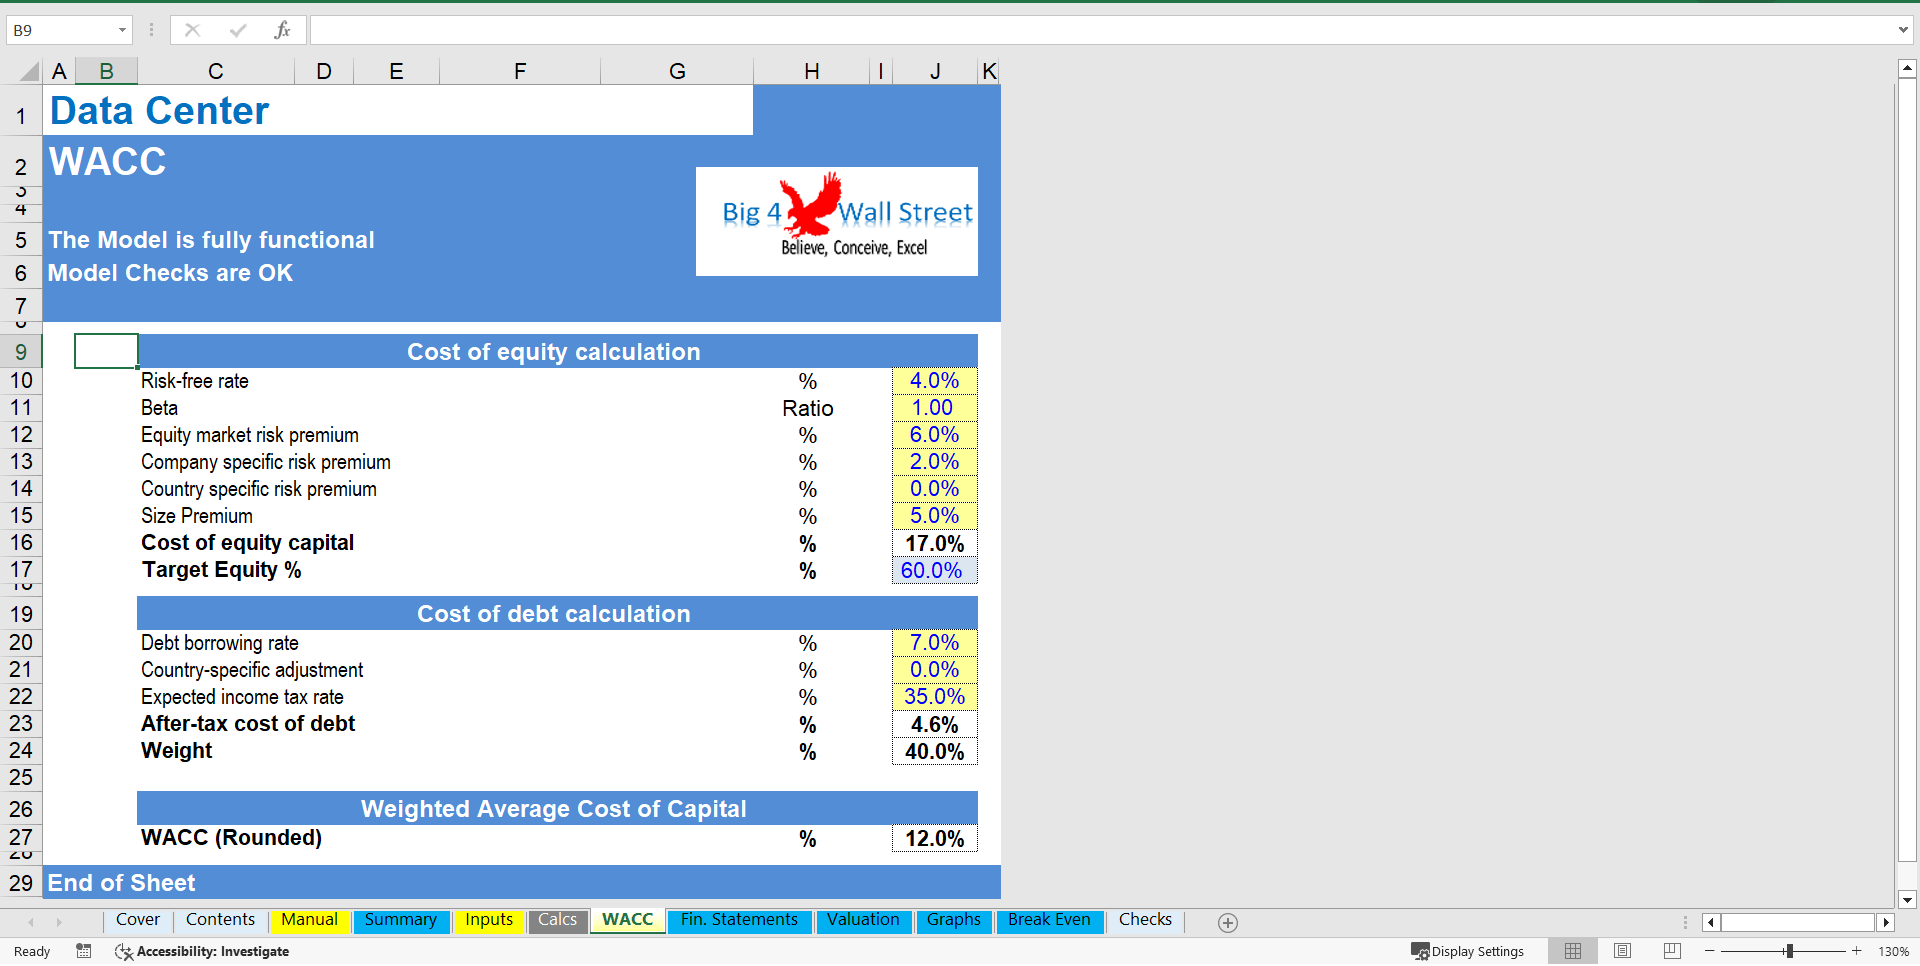Click into the formula bar input
Image resolution: width=1920 pixels, height=966 pixels.
[1100, 30]
